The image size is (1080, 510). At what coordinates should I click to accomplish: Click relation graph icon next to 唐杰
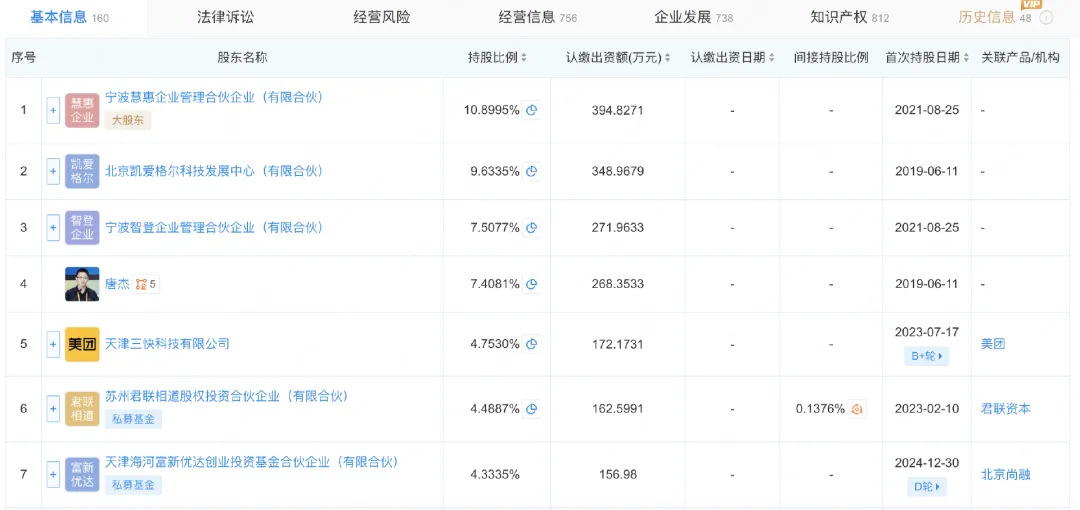(x=146, y=284)
